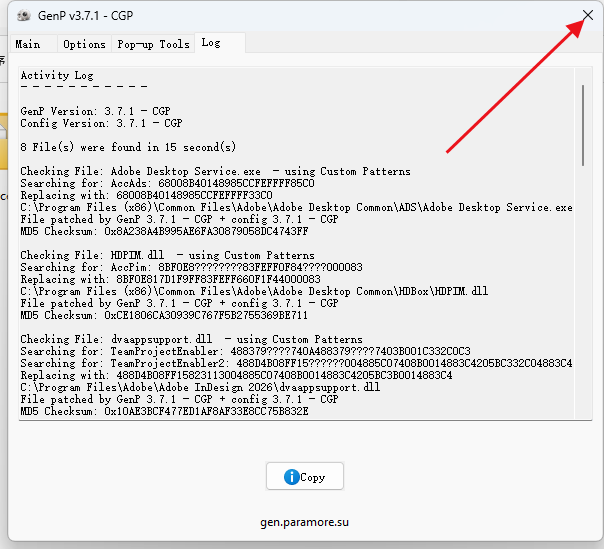Click 'MD5 Checksum: 0x8A238A4B995AE6FA30879058DC4743FF'
Viewport: 604px width, 549px height.
click(x=164, y=231)
